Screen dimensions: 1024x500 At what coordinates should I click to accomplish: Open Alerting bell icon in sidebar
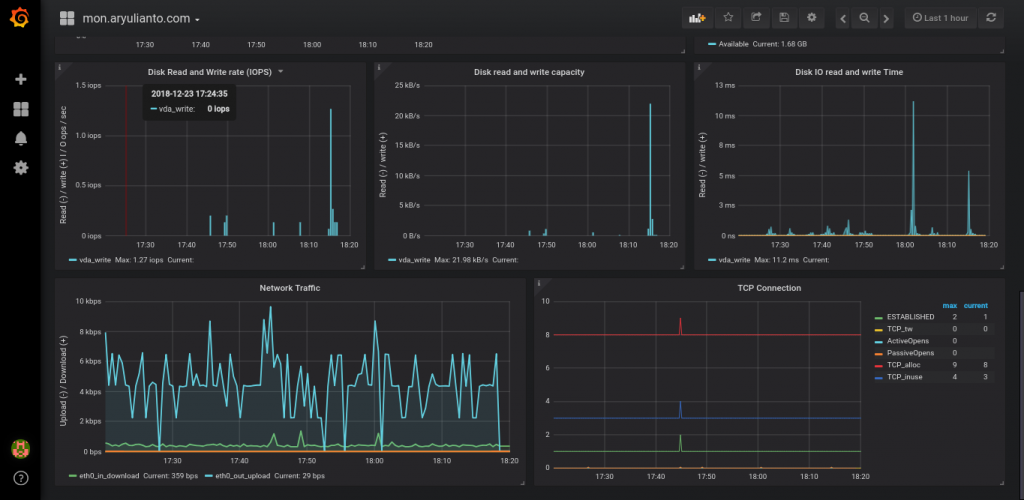click(21, 138)
